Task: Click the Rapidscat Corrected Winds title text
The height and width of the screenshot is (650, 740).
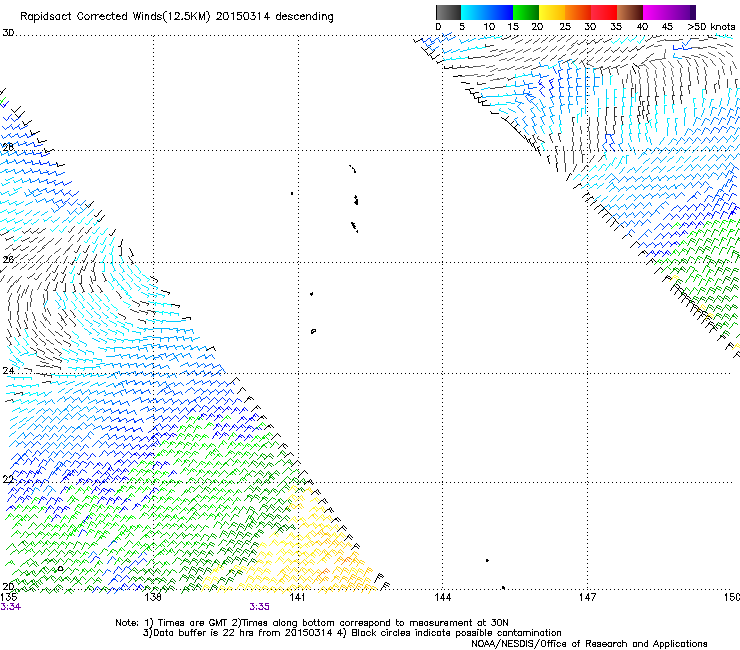Action: (x=177, y=17)
